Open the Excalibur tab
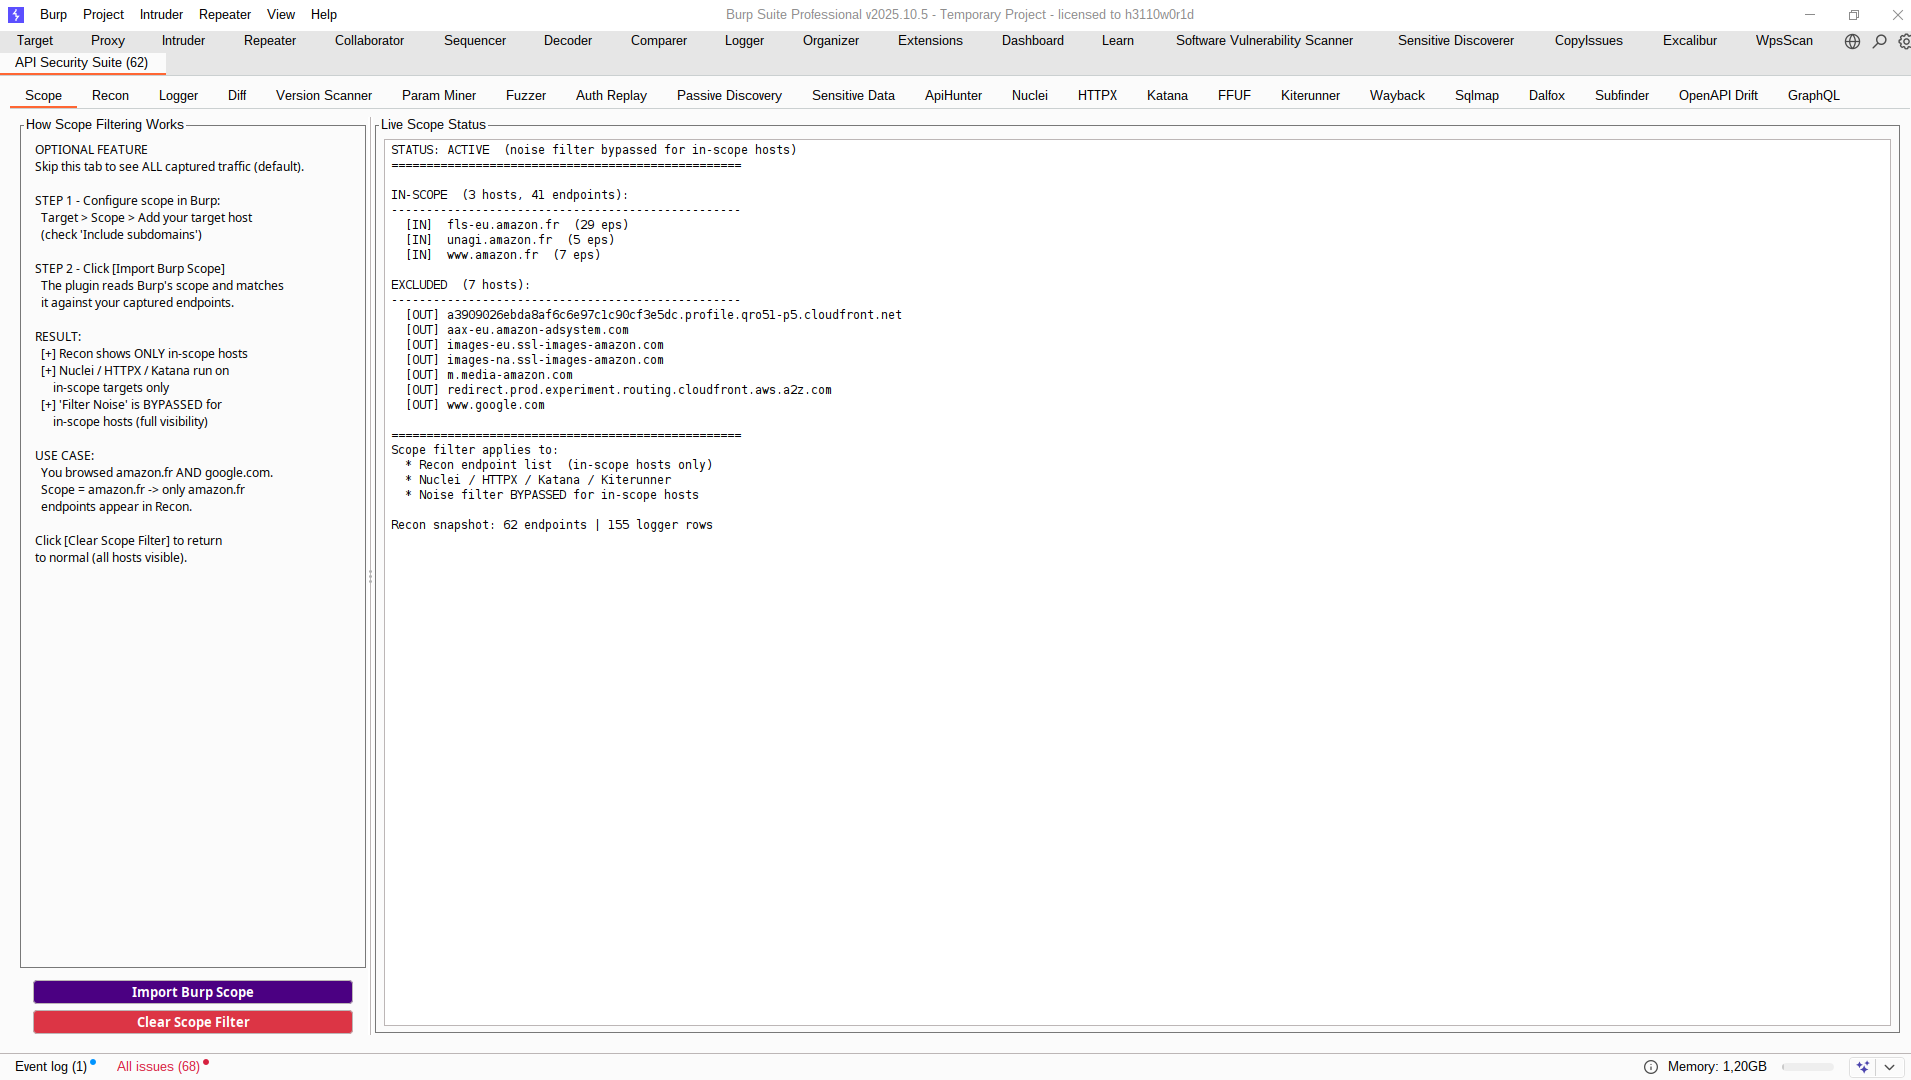This screenshot has height=1080, width=1911. click(1690, 41)
